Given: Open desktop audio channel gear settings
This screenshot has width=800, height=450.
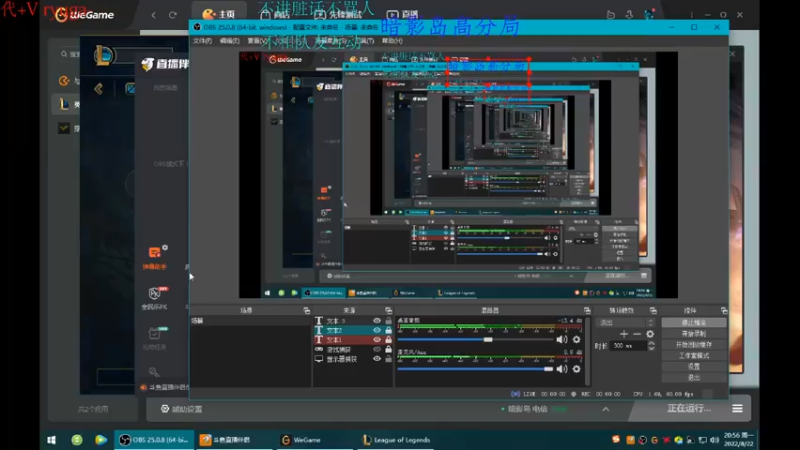Looking at the screenshot, I should (577, 339).
